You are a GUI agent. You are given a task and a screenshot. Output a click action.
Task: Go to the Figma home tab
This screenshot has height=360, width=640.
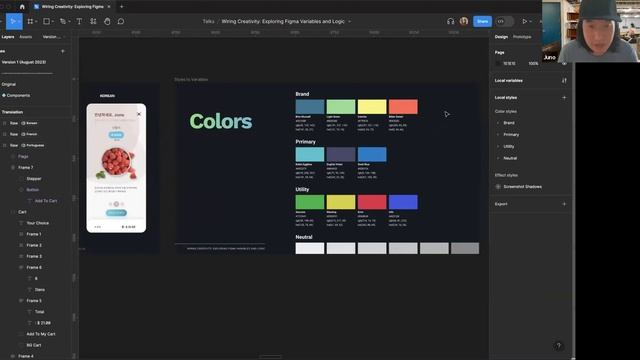pyautogui.click(x=22, y=7)
